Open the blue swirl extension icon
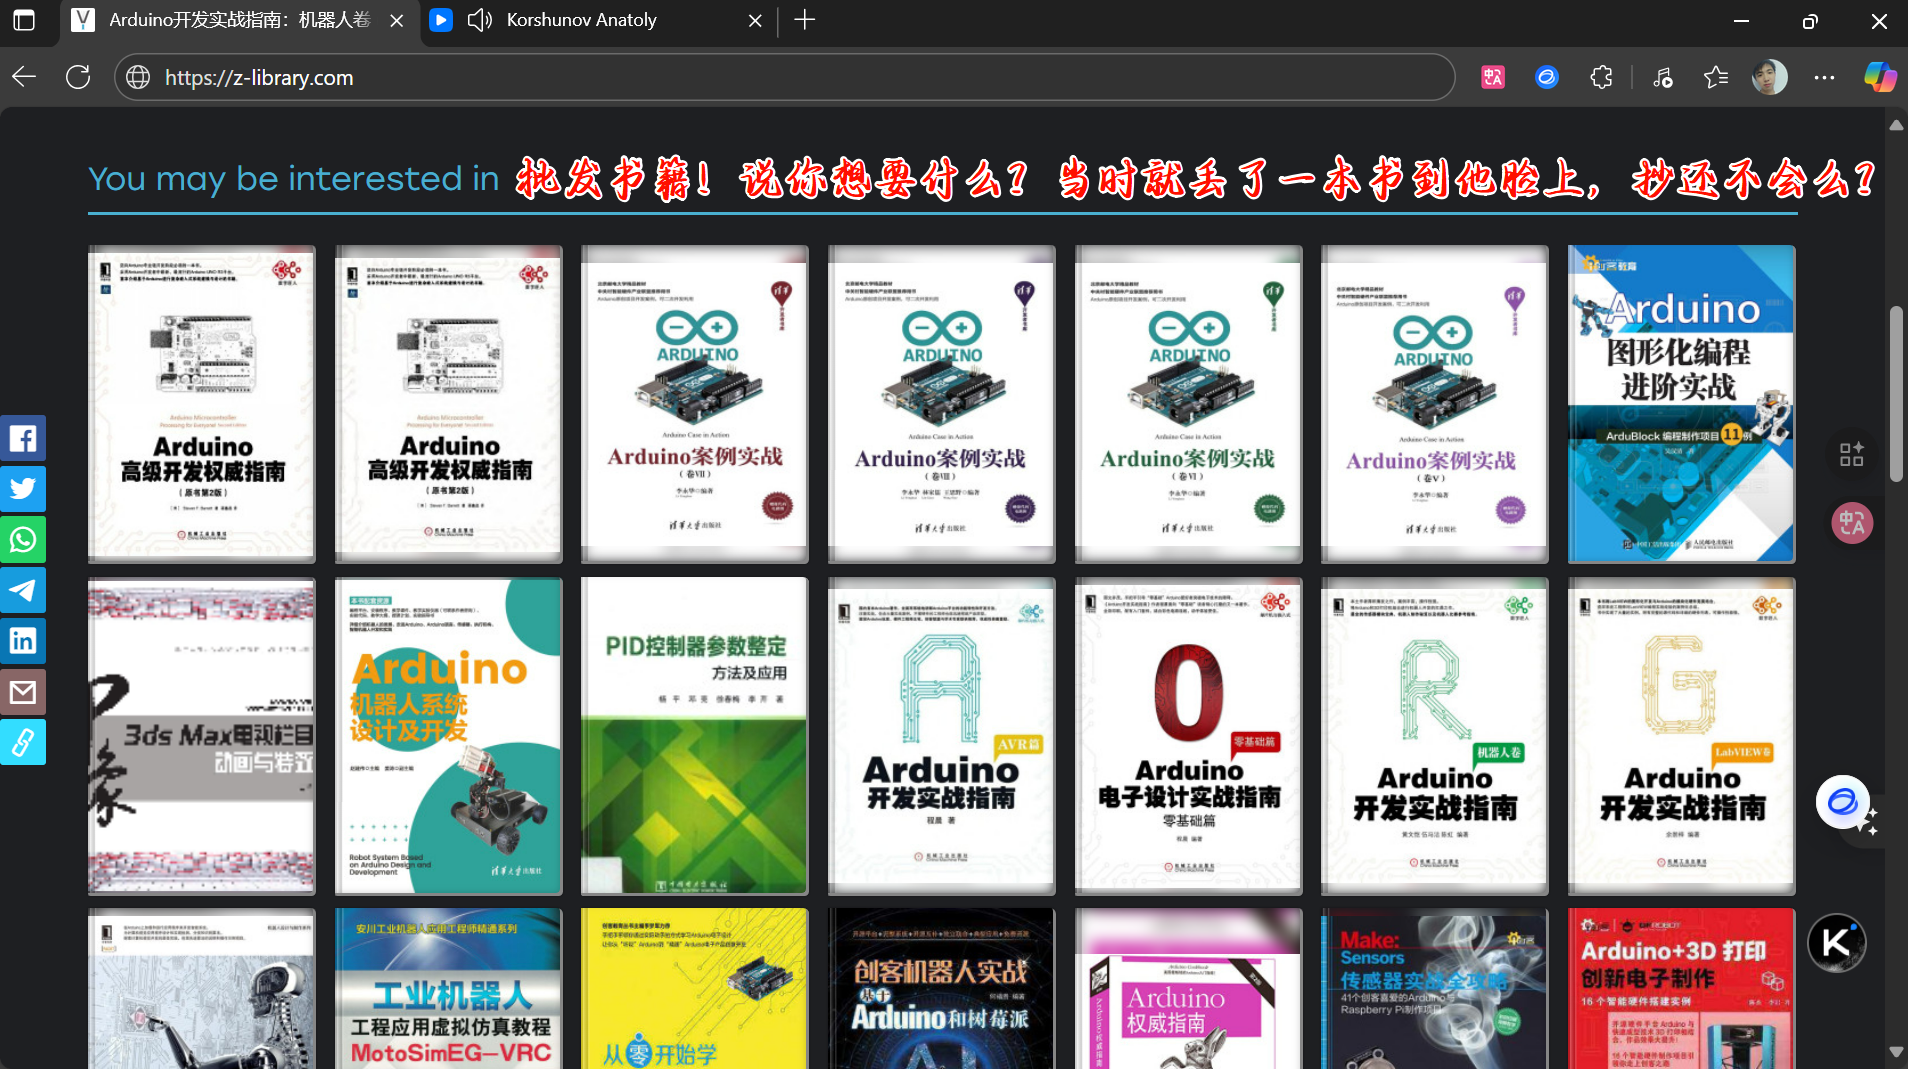 [1547, 77]
